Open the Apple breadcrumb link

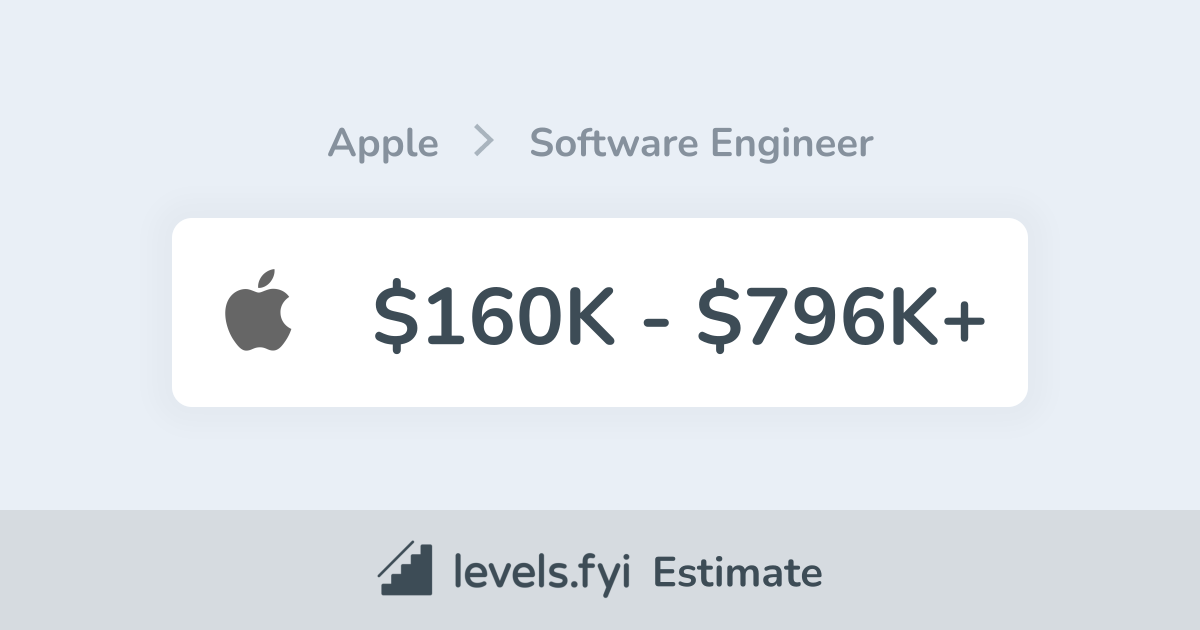pyautogui.click(x=383, y=145)
